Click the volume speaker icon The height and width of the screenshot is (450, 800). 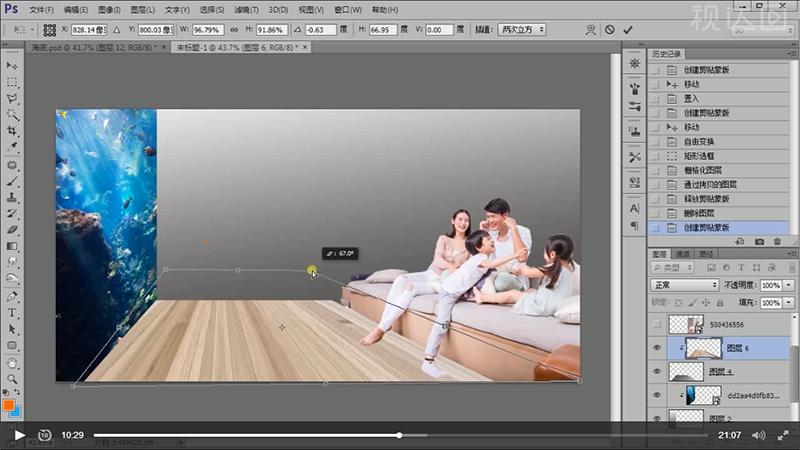click(759, 435)
